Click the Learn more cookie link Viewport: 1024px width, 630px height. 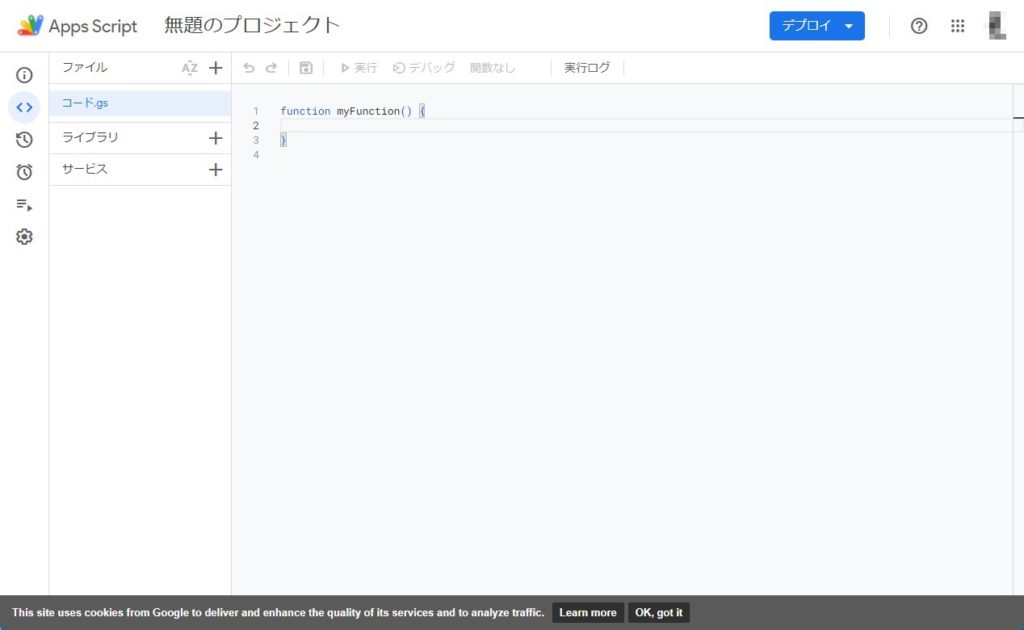click(x=587, y=613)
